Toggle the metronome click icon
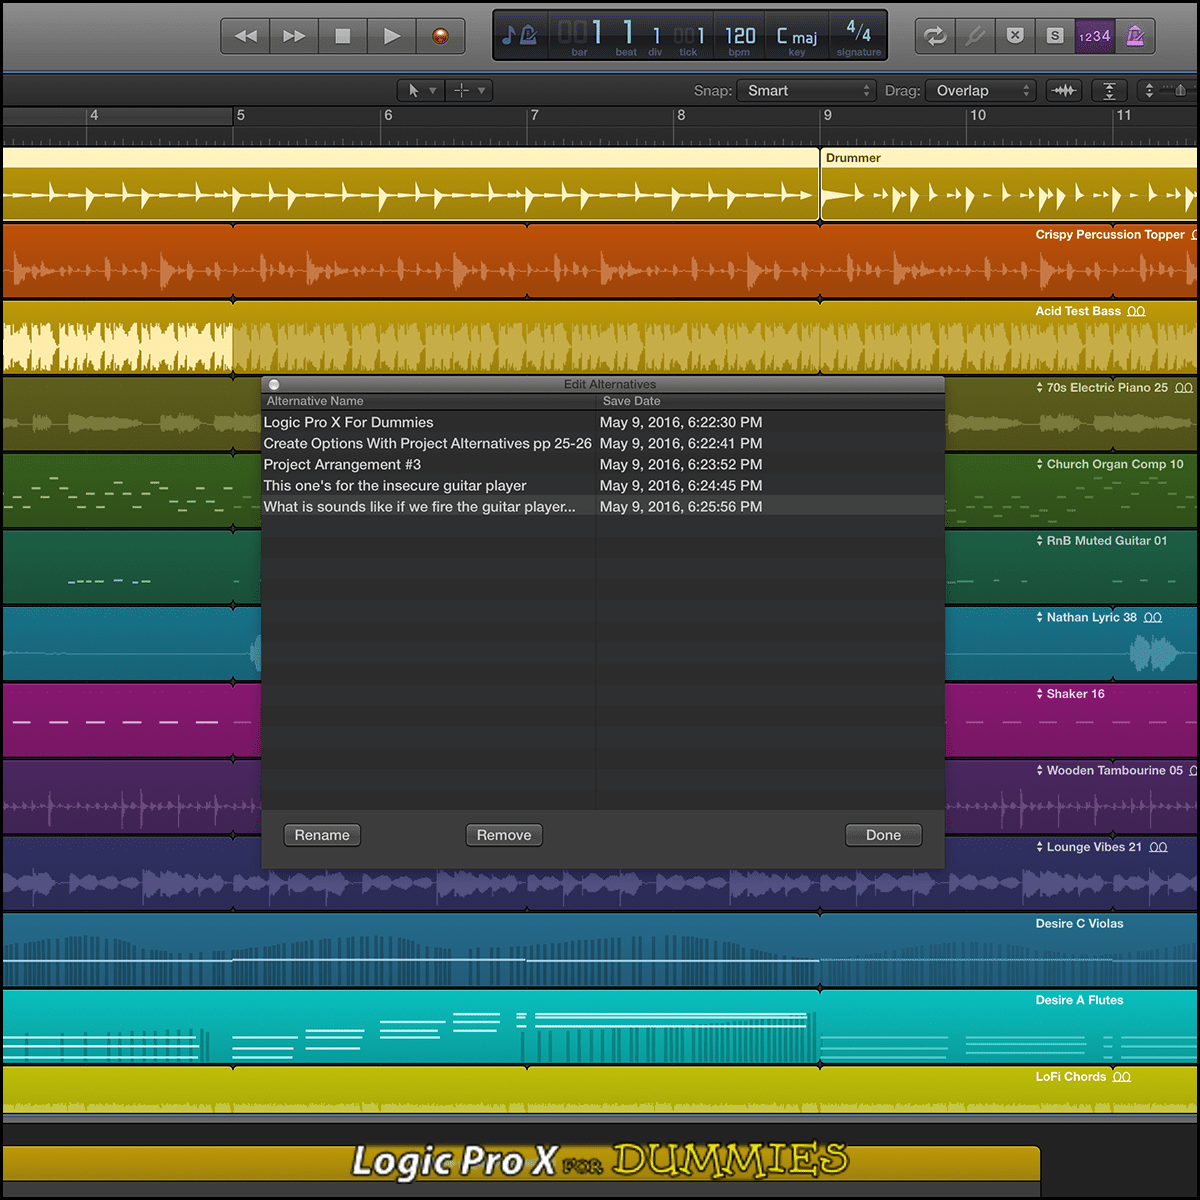Viewport: 1200px width, 1200px height. click(1135, 36)
